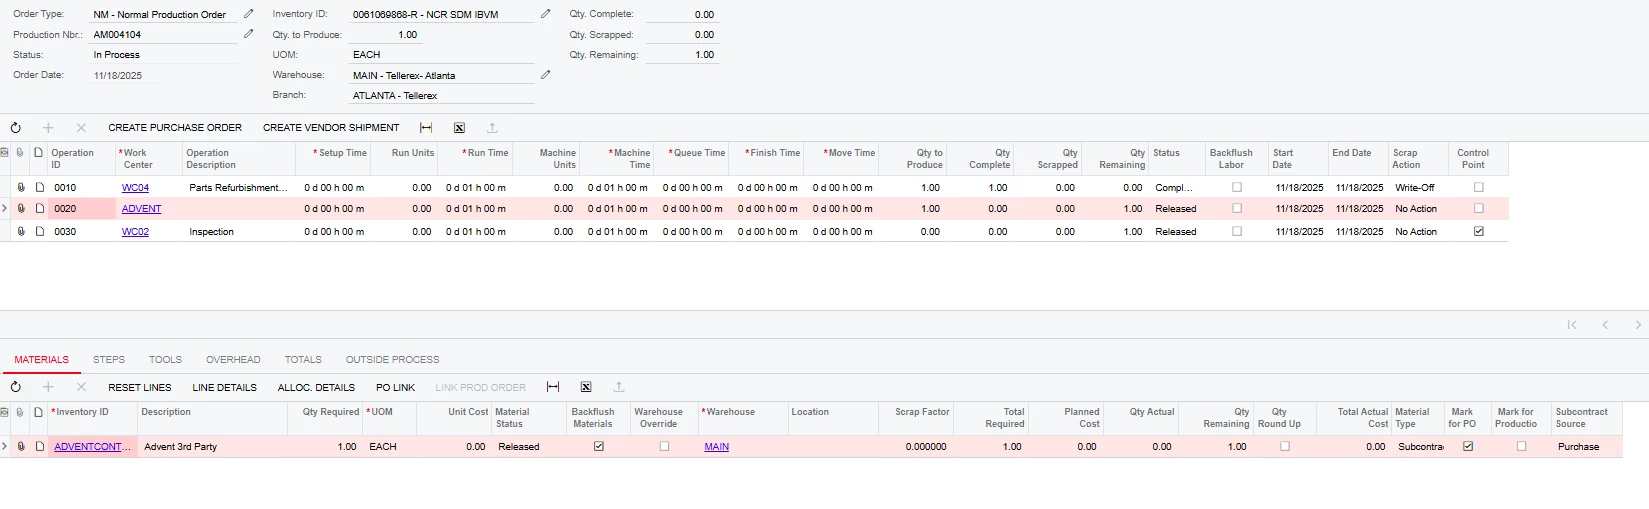Add a new material line
This screenshot has width=1649, height=509.
click(x=48, y=387)
